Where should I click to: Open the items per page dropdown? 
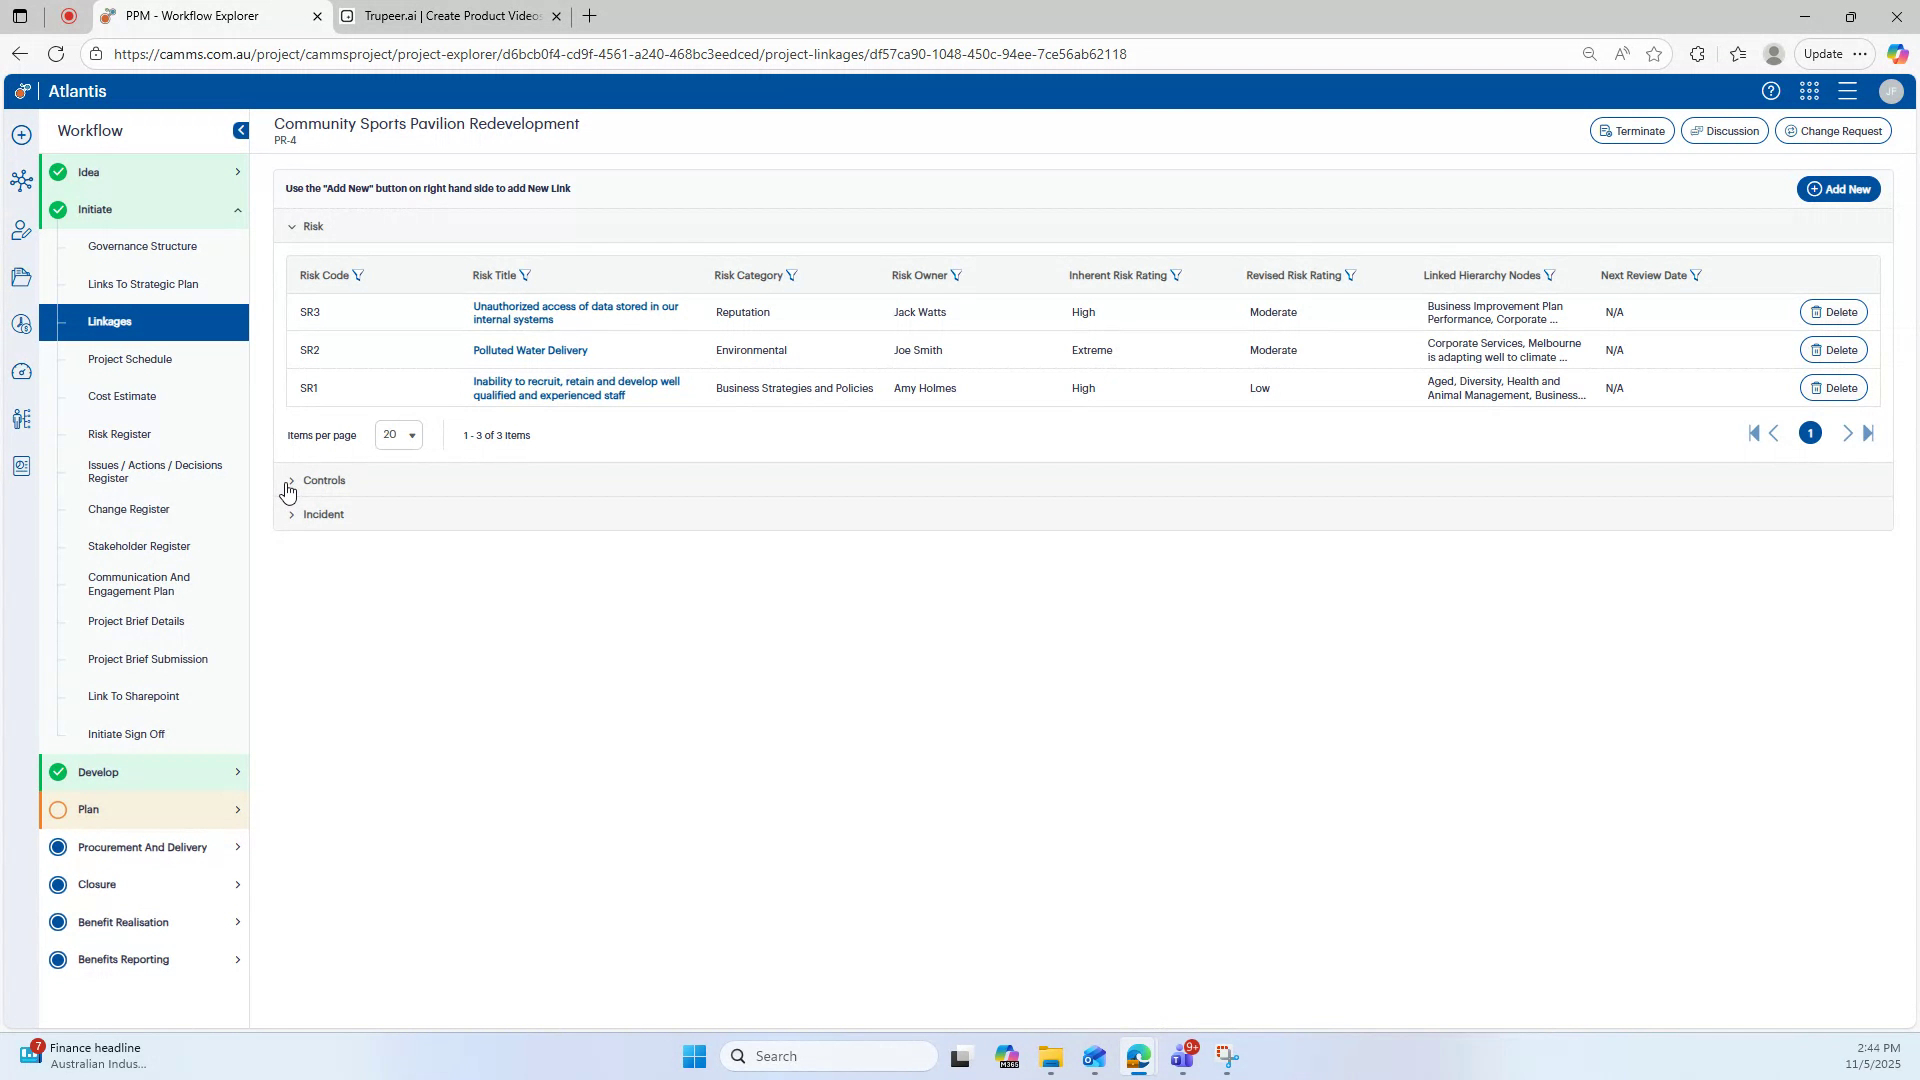(x=398, y=435)
